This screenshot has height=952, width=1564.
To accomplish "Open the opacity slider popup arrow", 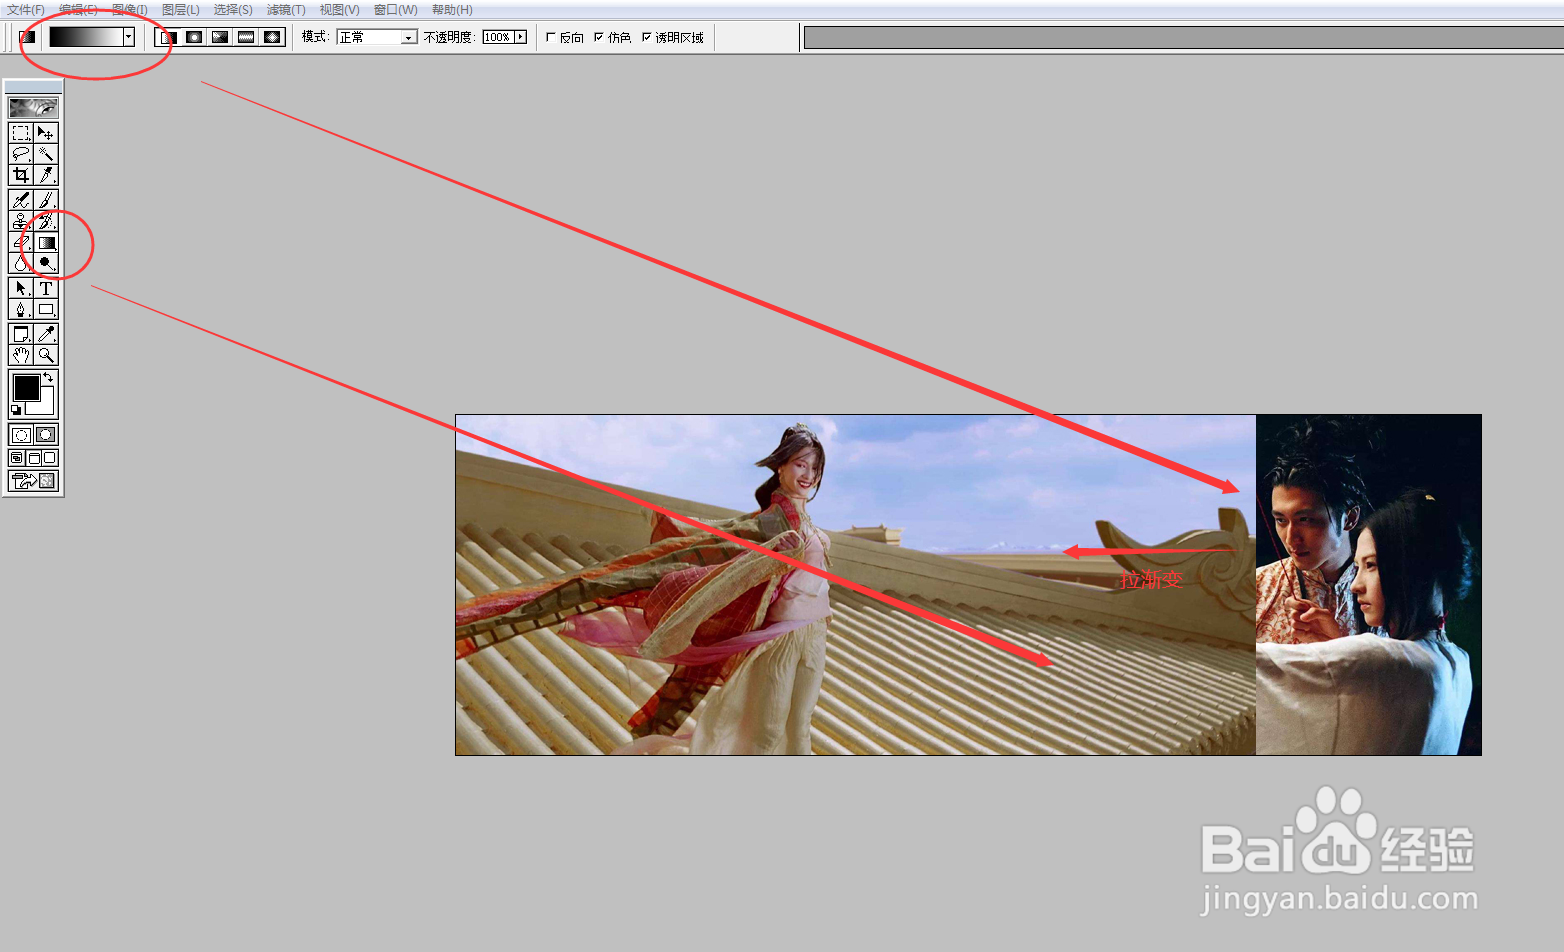I will click(x=521, y=37).
